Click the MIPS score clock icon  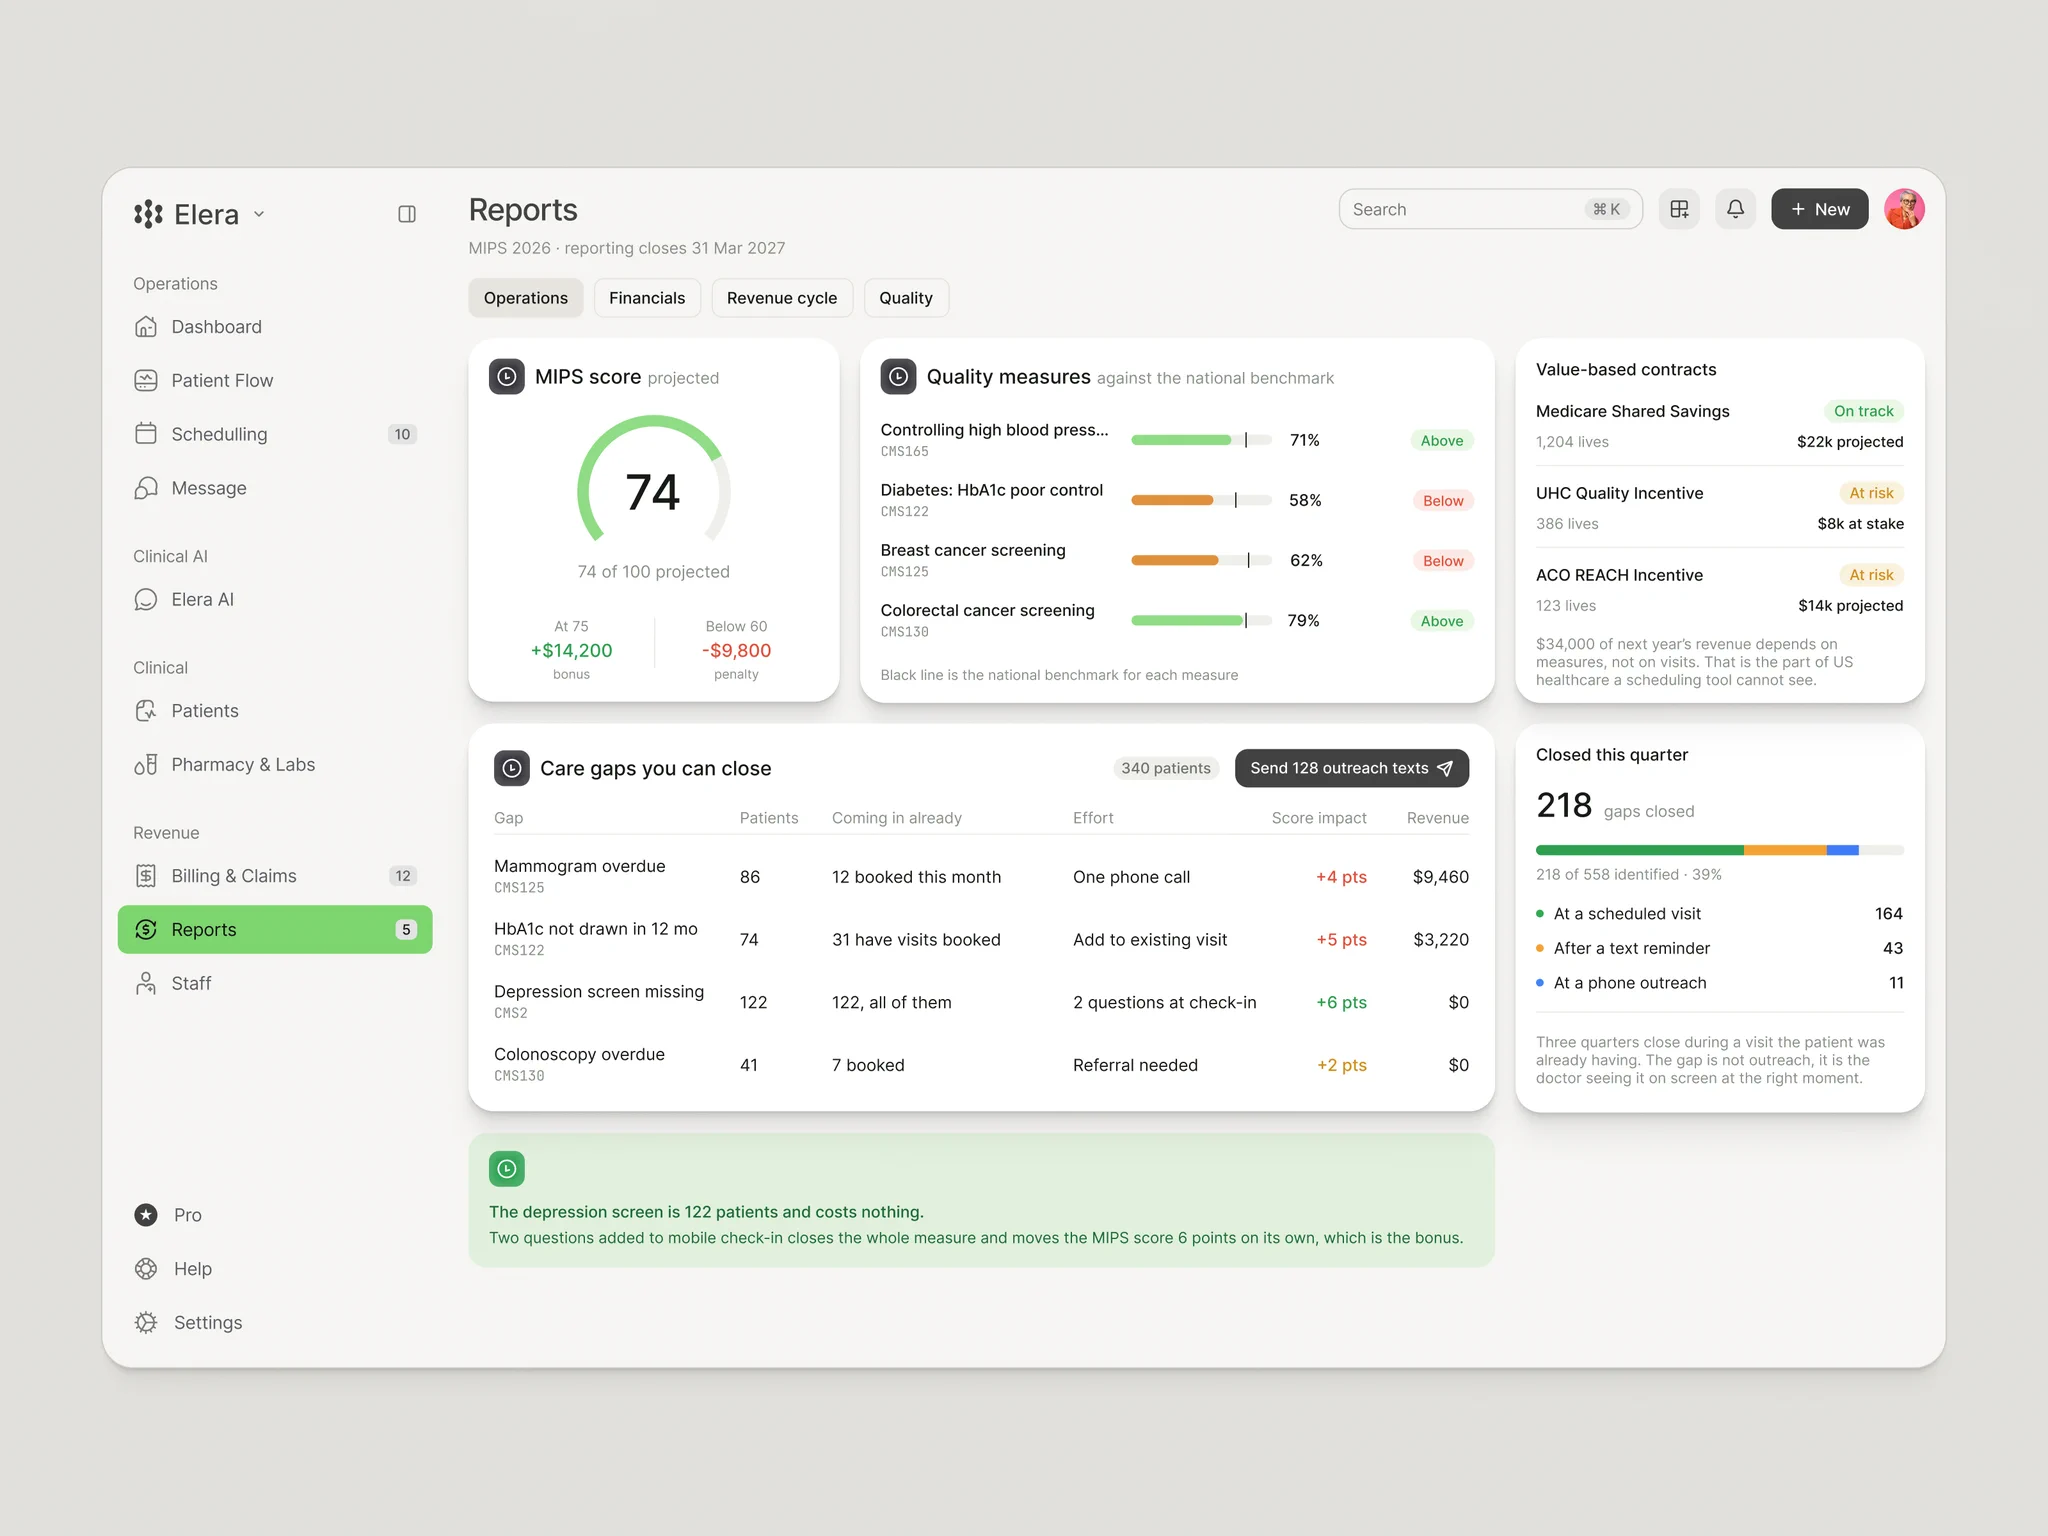(507, 377)
